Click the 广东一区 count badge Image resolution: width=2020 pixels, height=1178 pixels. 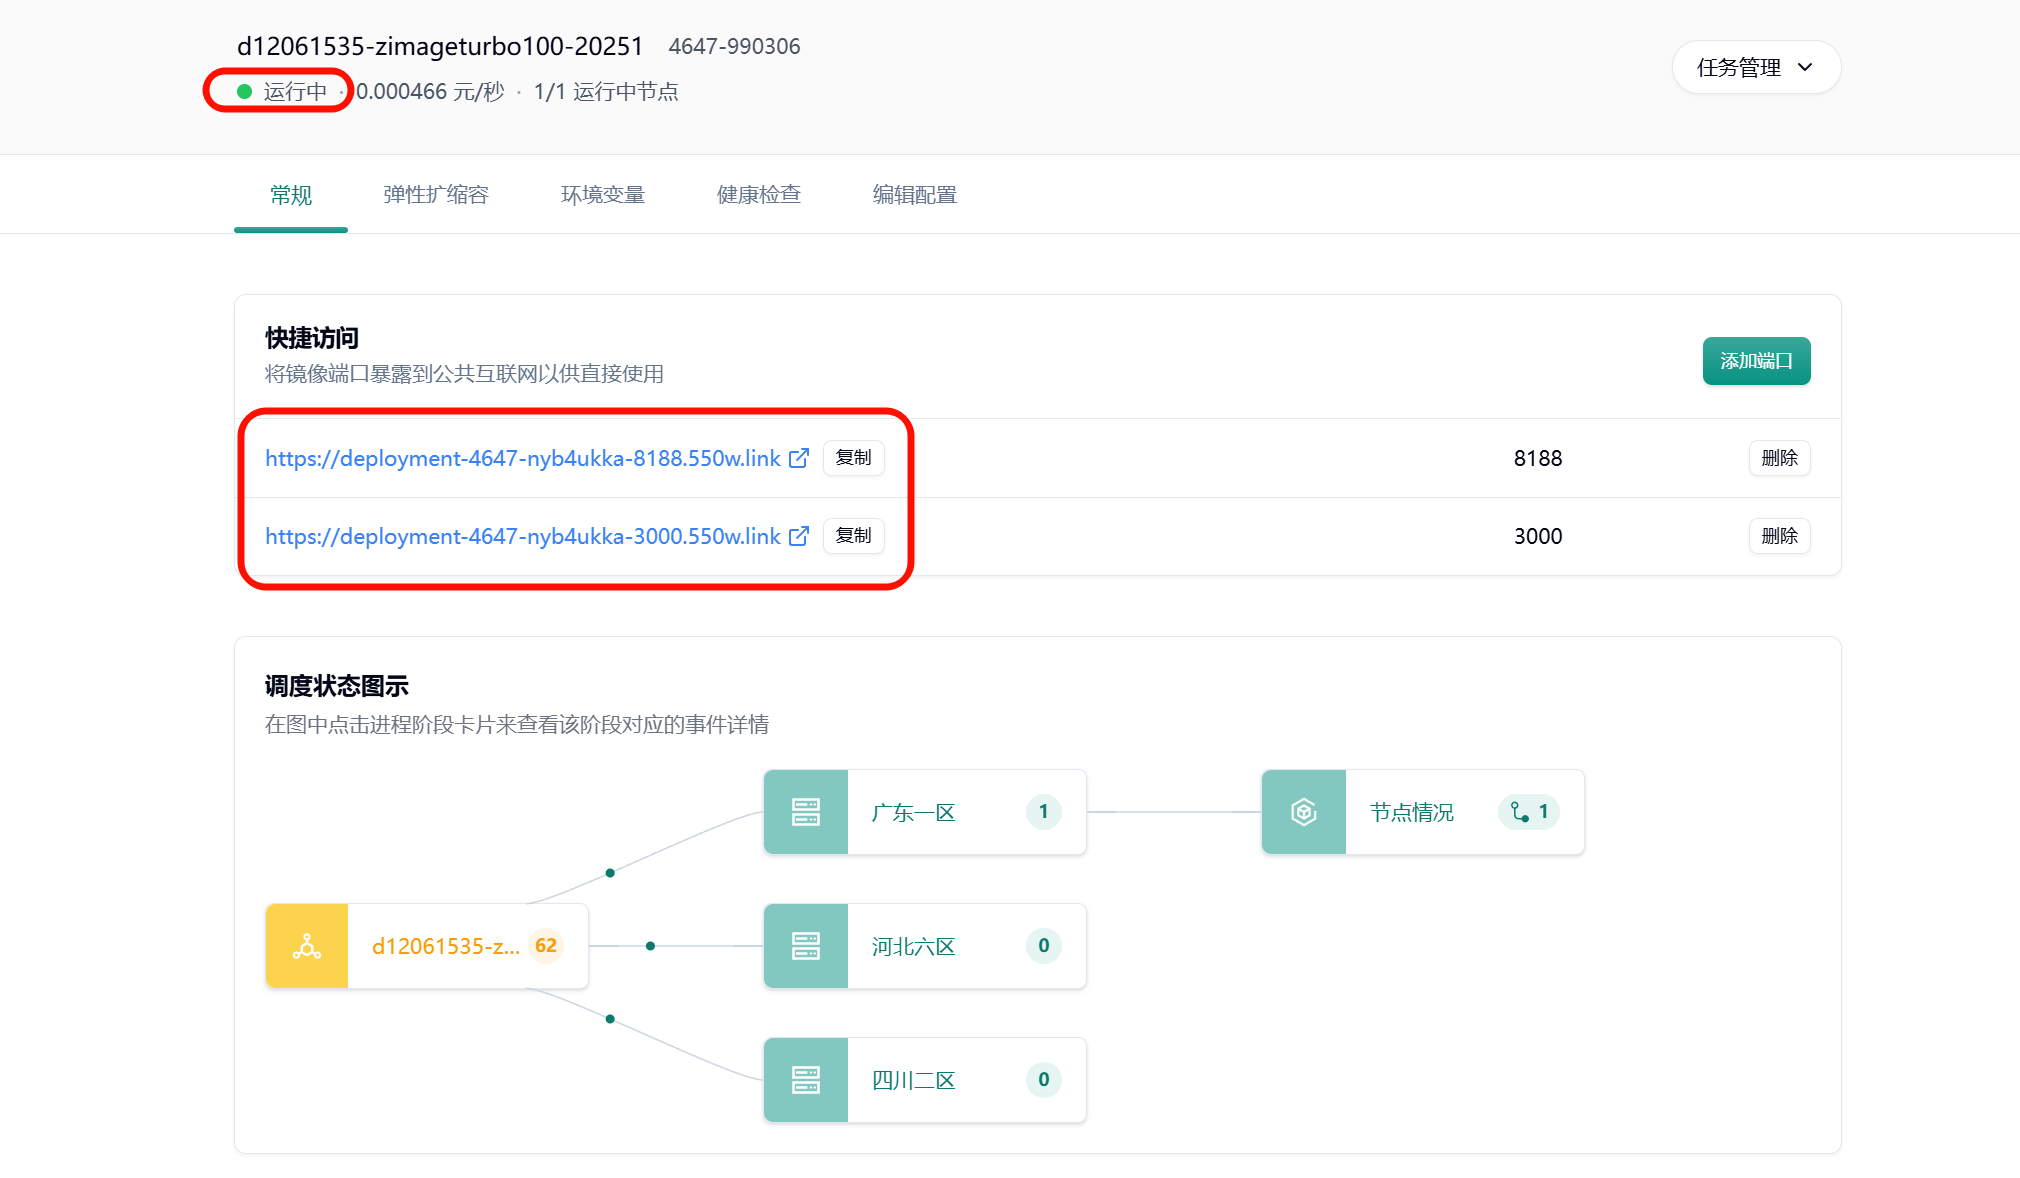1043,812
